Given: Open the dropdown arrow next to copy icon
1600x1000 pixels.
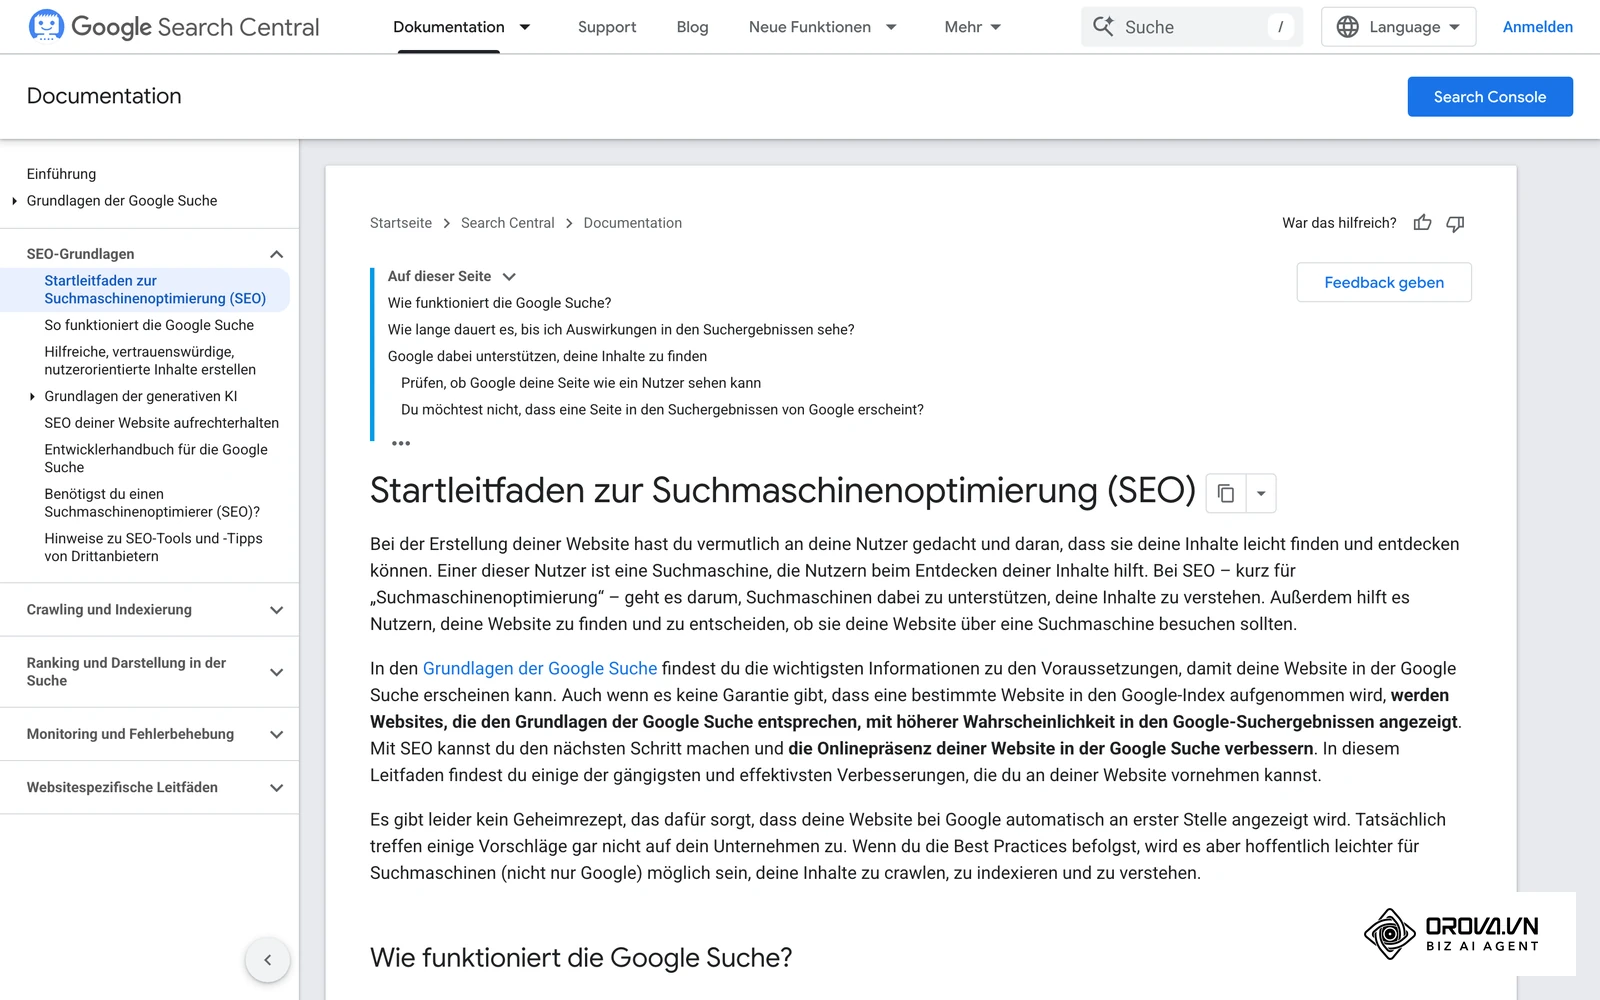Looking at the screenshot, I should [x=1261, y=493].
